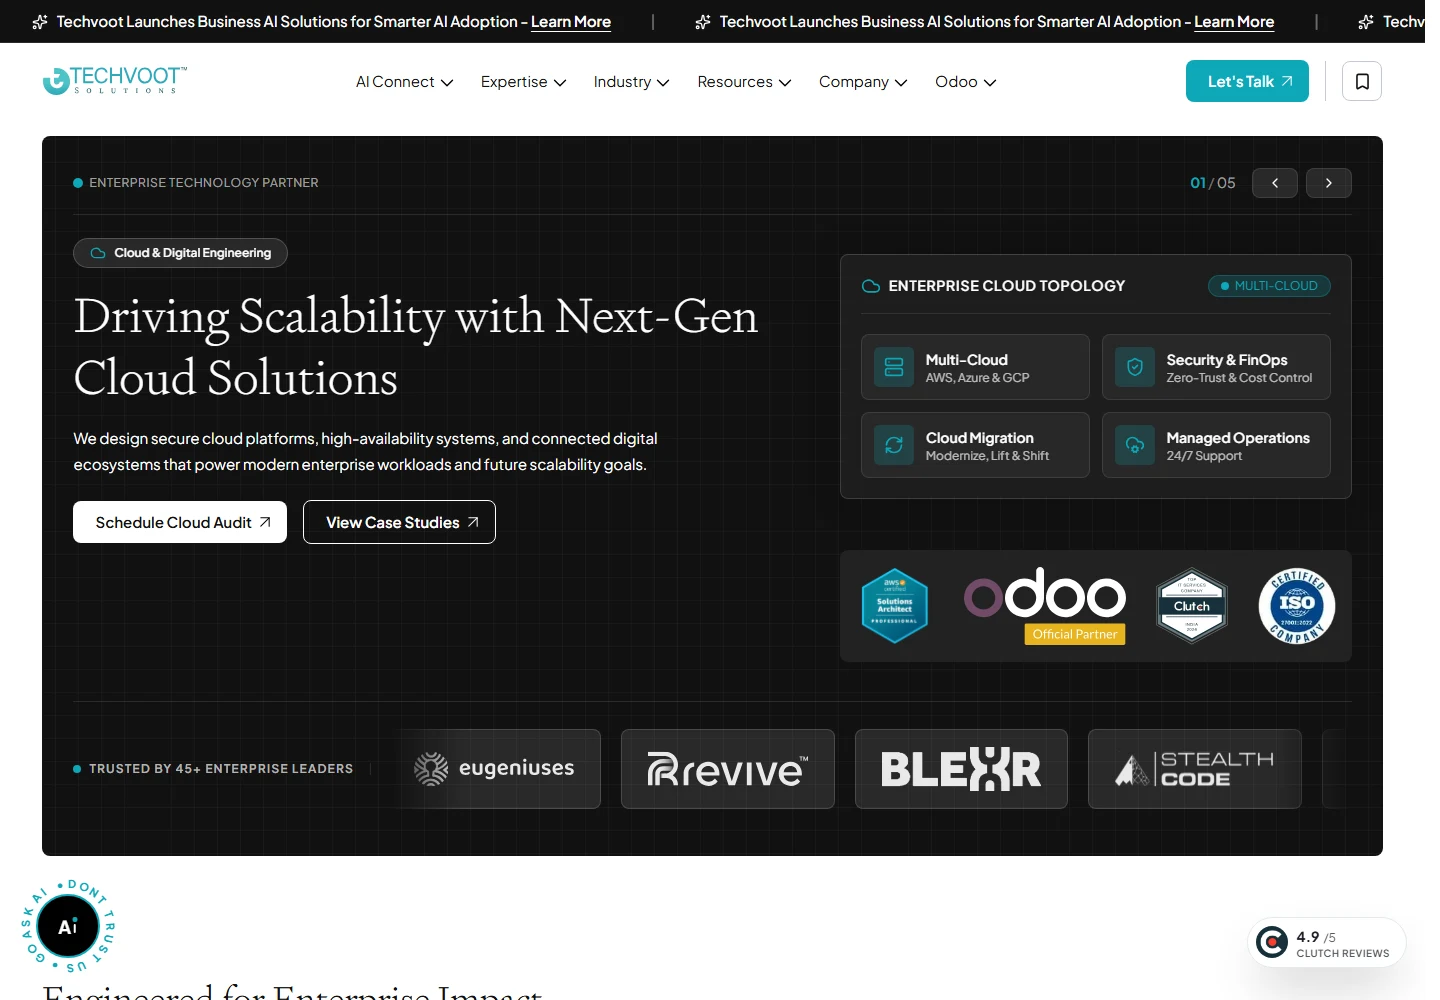The image size is (1440, 1000).
Task: Open the Multi-Cloud AWS, Azure & GCP card
Action: tap(975, 367)
